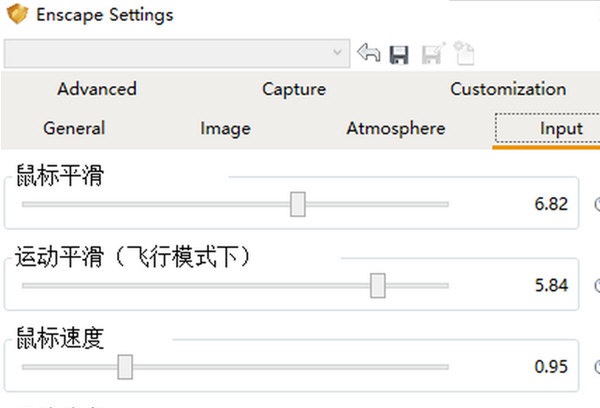
Task: Click the greyed new preset document icon
Action: click(462, 54)
